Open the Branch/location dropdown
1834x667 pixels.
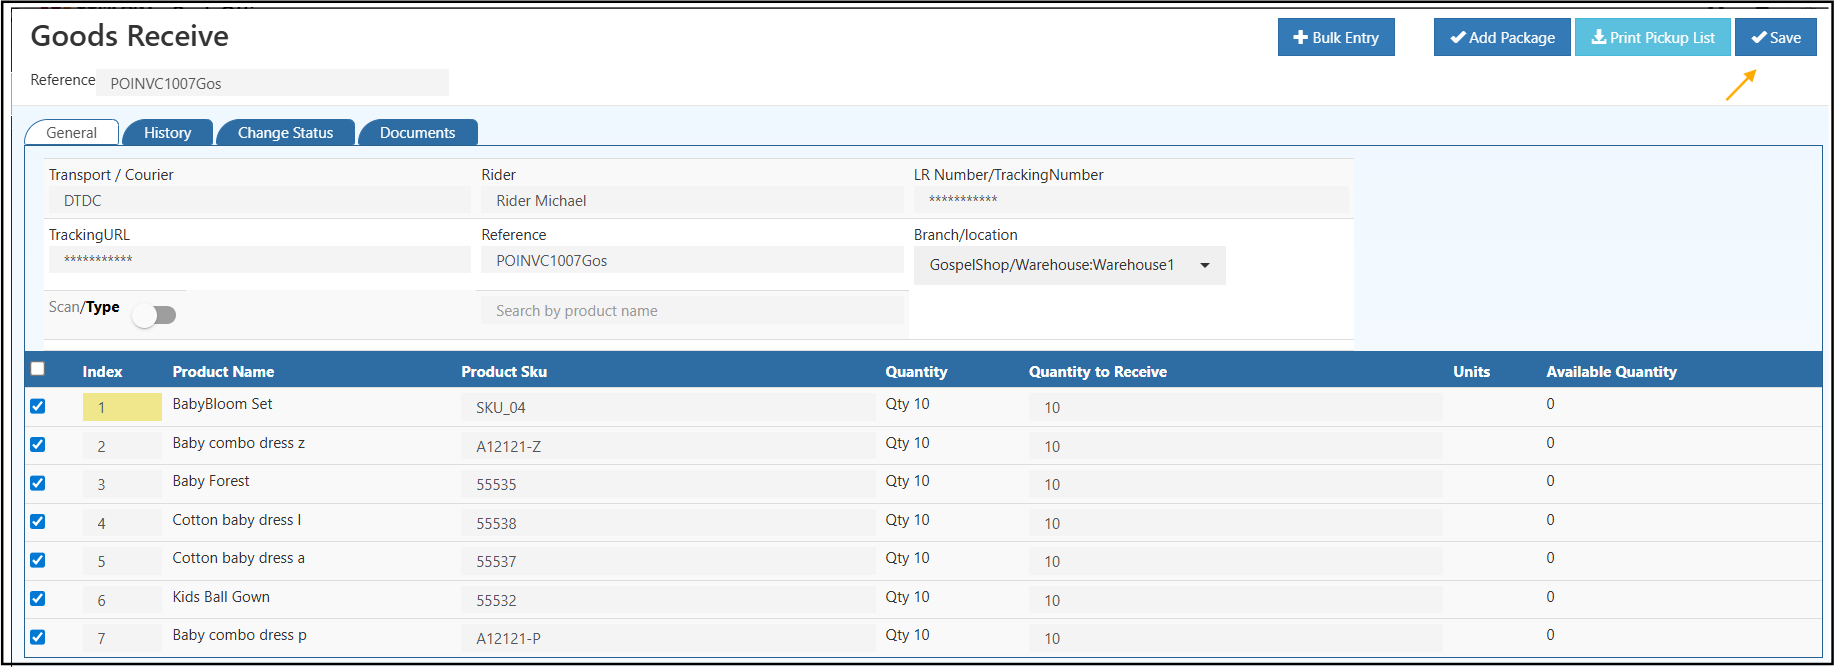click(1068, 265)
